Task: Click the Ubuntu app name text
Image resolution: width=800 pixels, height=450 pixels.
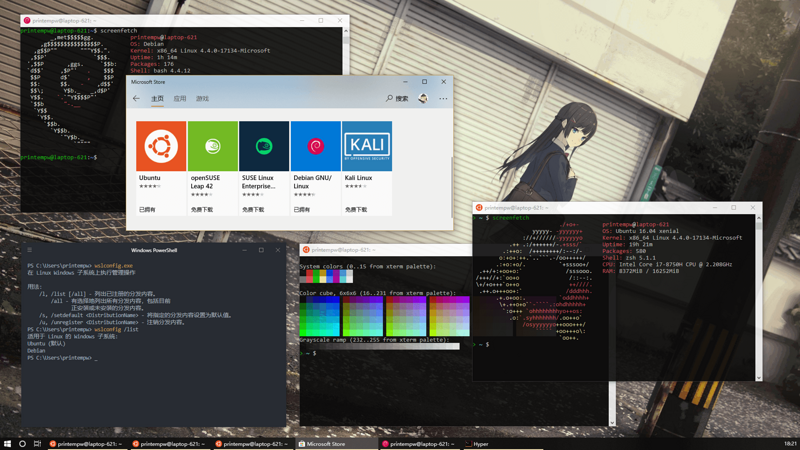Action: point(149,178)
